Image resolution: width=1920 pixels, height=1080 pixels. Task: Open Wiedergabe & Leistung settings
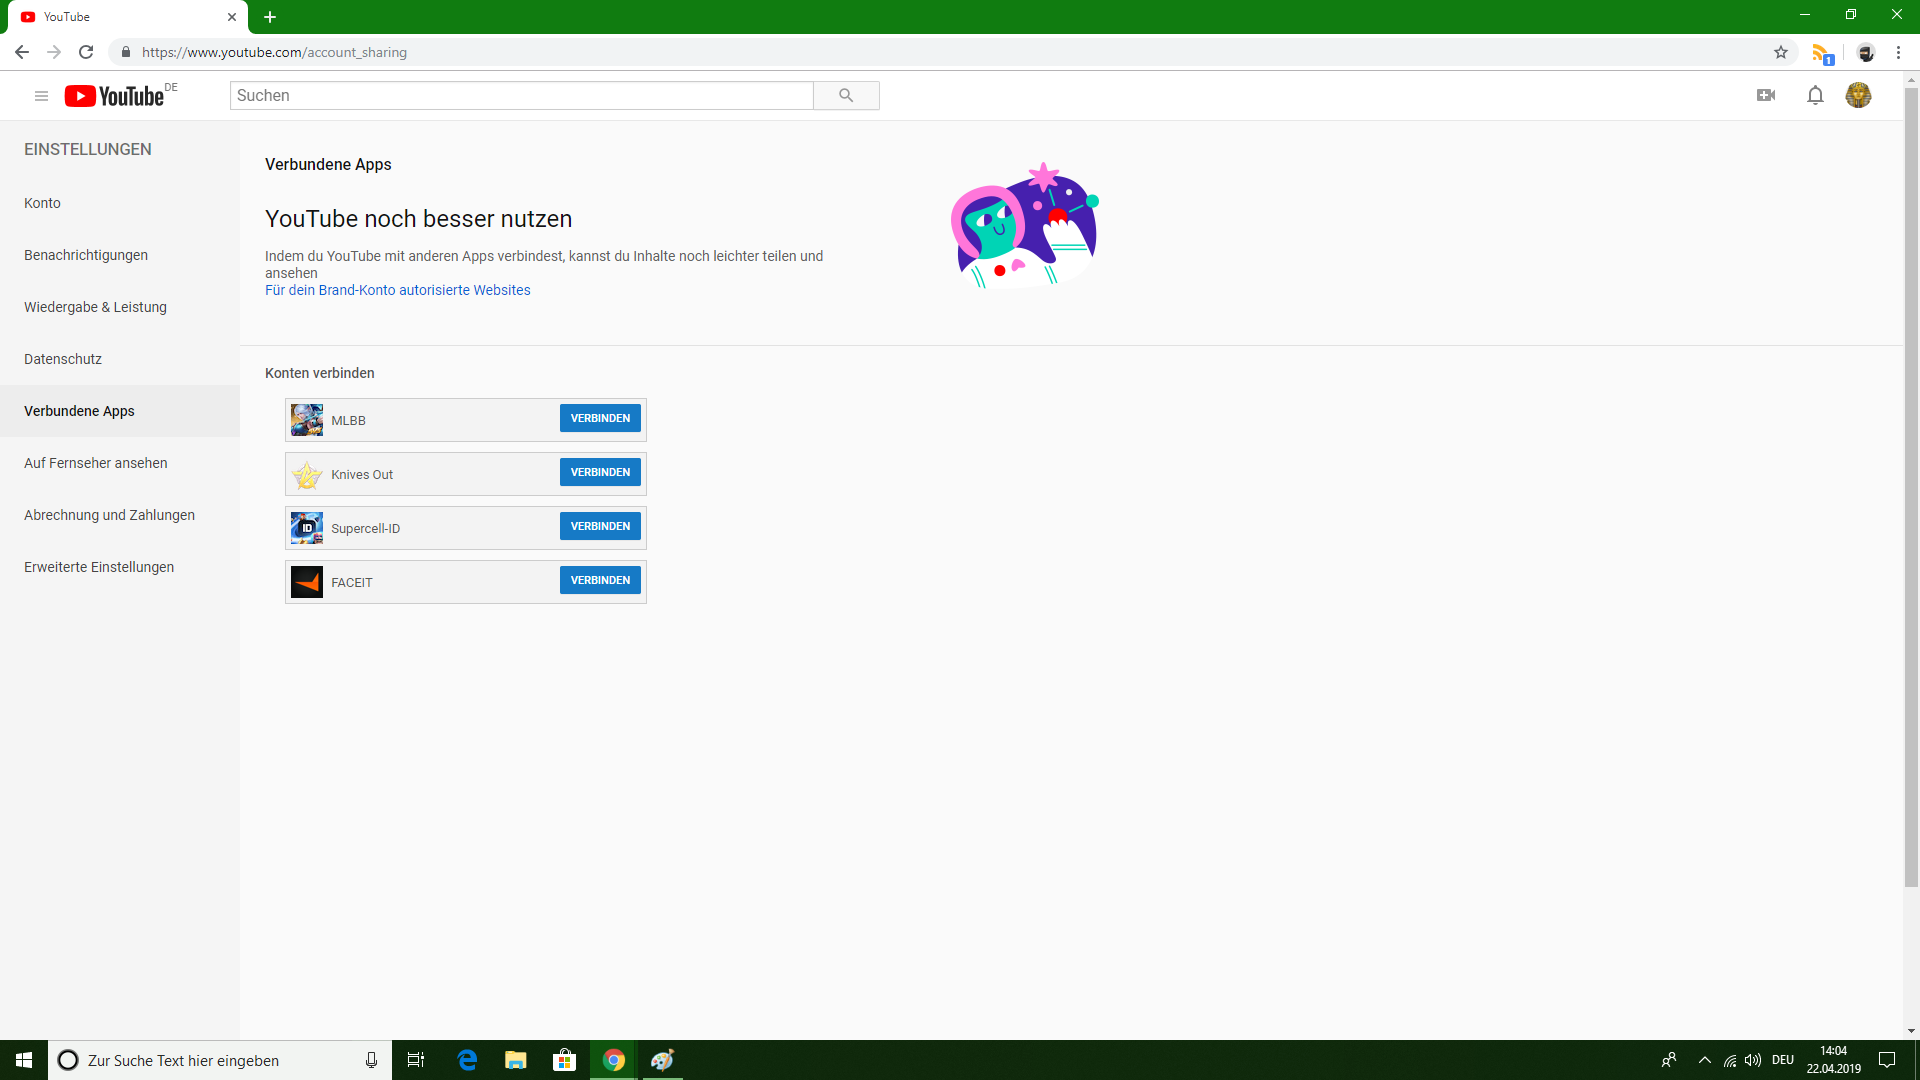95,307
